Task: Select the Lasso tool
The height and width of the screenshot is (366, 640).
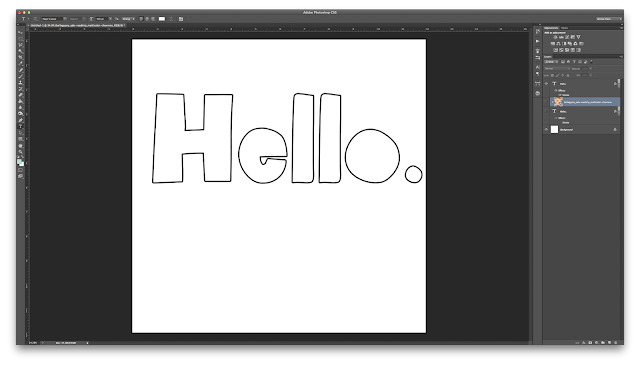Action: [21, 46]
